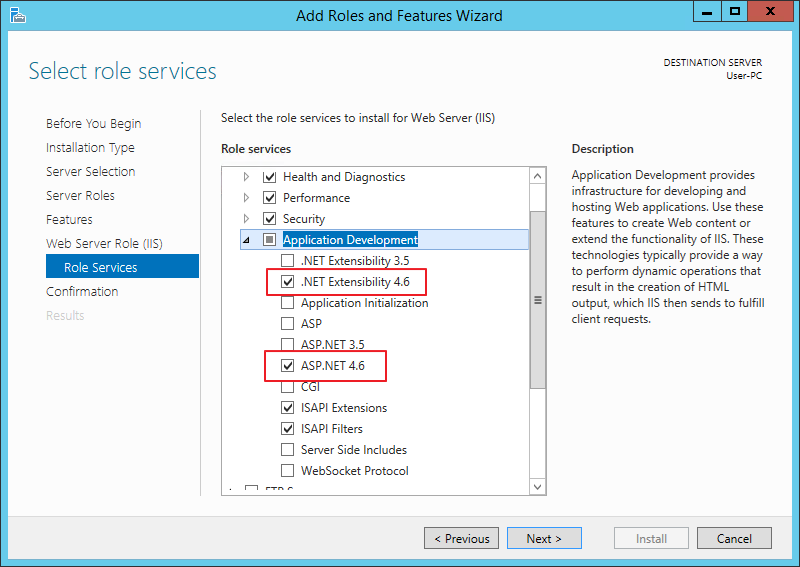
Task: Enable the .NET Extensibility 3.5 checkbox
Action: [x=288, y=261]
